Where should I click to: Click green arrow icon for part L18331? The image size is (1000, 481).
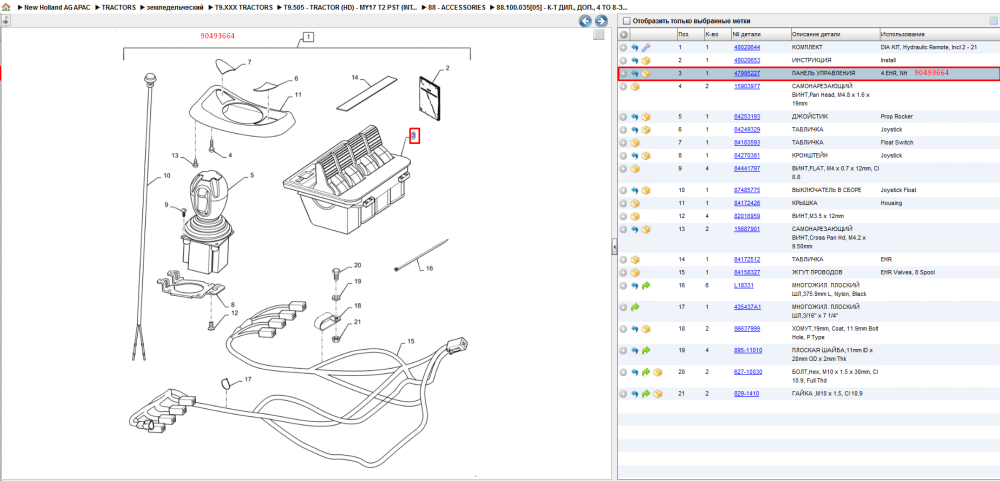click(x=645, y=286)
